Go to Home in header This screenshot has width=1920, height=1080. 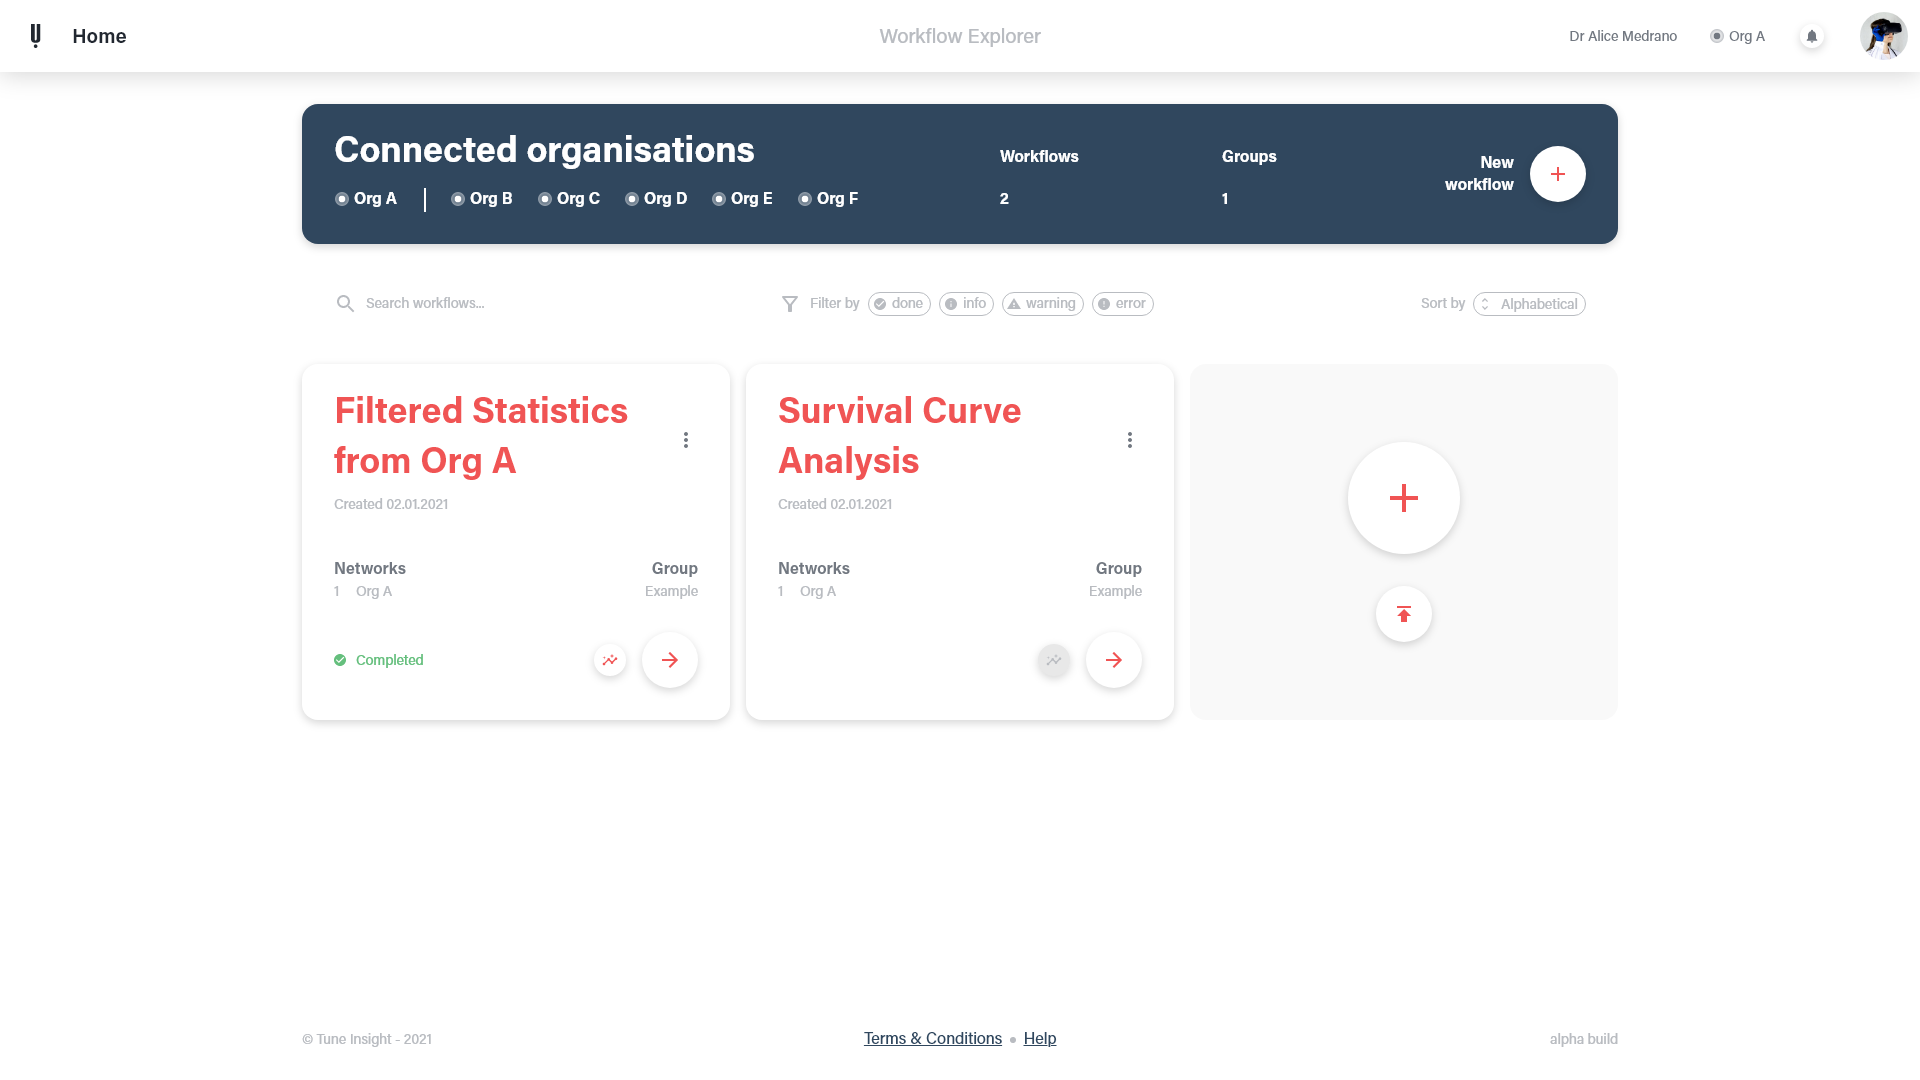tap(99, 36)
